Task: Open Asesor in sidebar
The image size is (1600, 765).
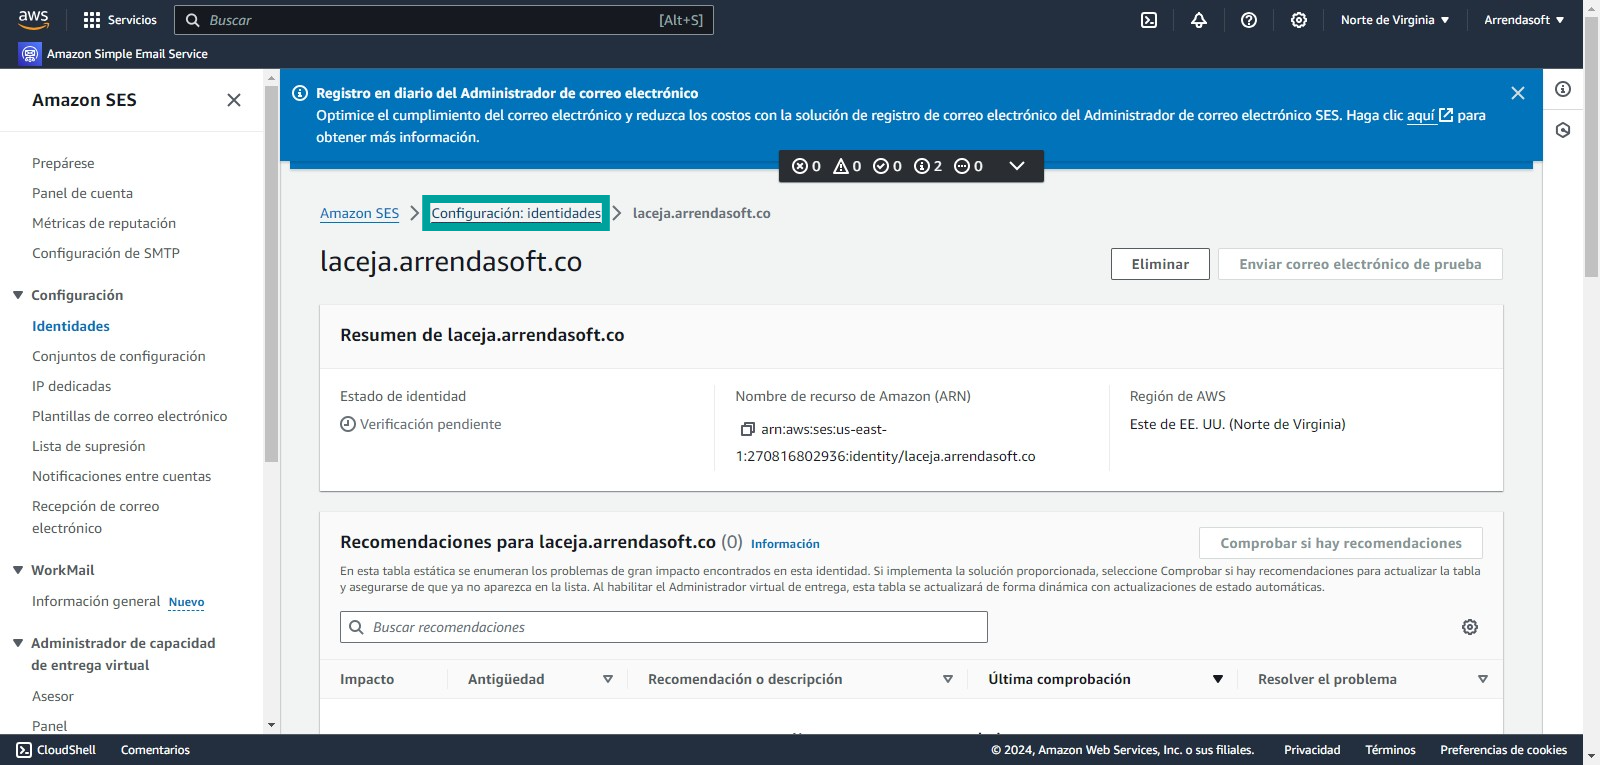Action: (x=53, y=696)
